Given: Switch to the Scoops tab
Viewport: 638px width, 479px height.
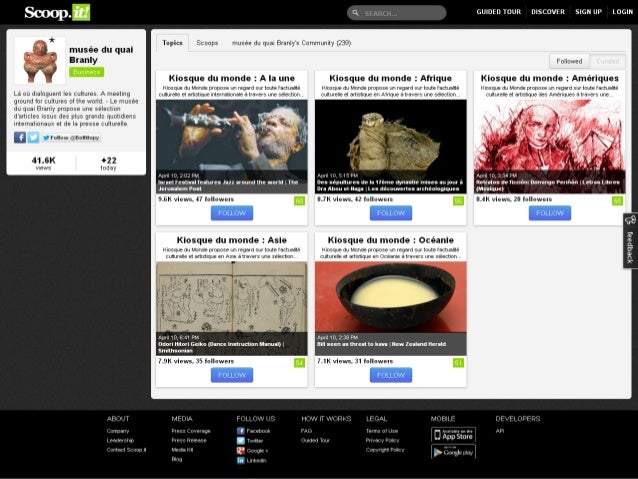Looking at the screenshot, I should click(x=207, y=43).
